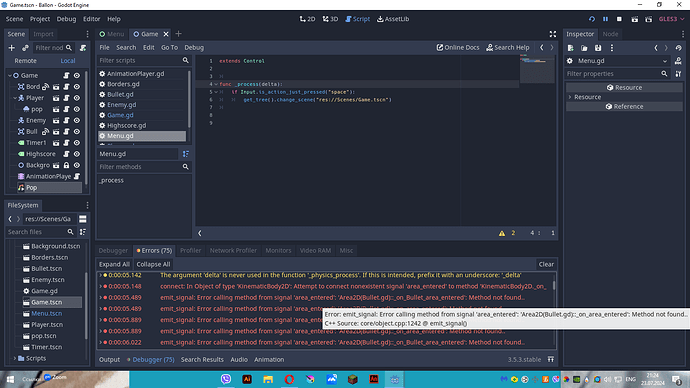The width and height of the screenshot is (690, 388).
Task: Clear the errors list
Action: 546,264
